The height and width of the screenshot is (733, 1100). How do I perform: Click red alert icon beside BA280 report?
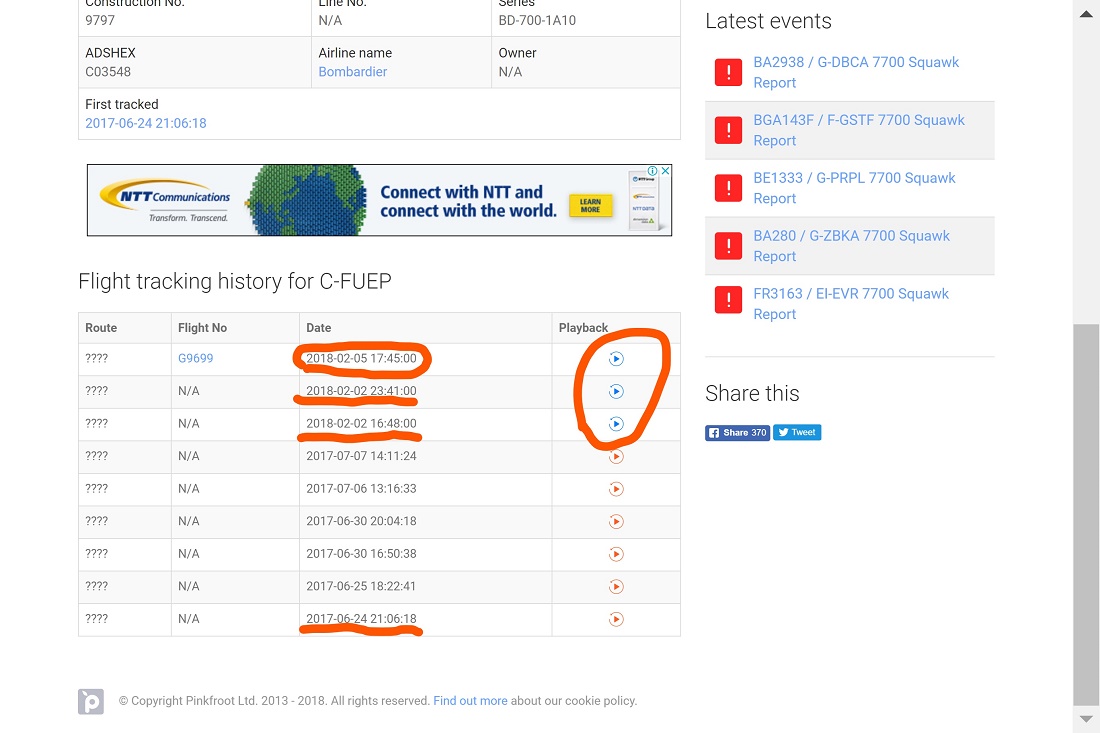pyautogui.click(x=728, y=246)
